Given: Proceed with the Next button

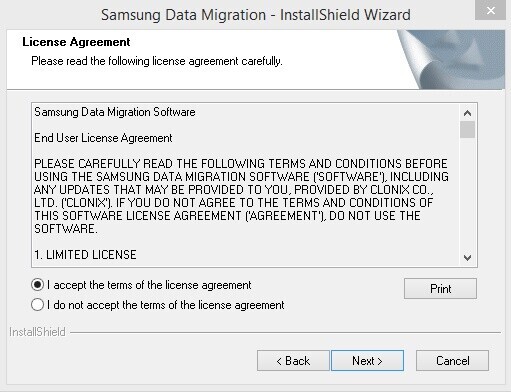Looking at the screenshot, I should click(x=367, y=361).
